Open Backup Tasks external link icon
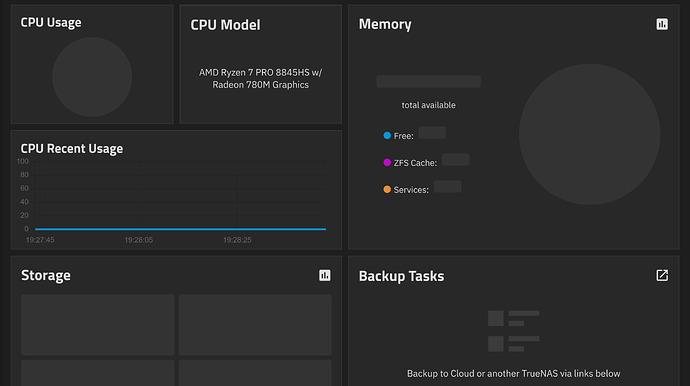The height and width of the screenshot is (386, 690). tap(662, 276)
